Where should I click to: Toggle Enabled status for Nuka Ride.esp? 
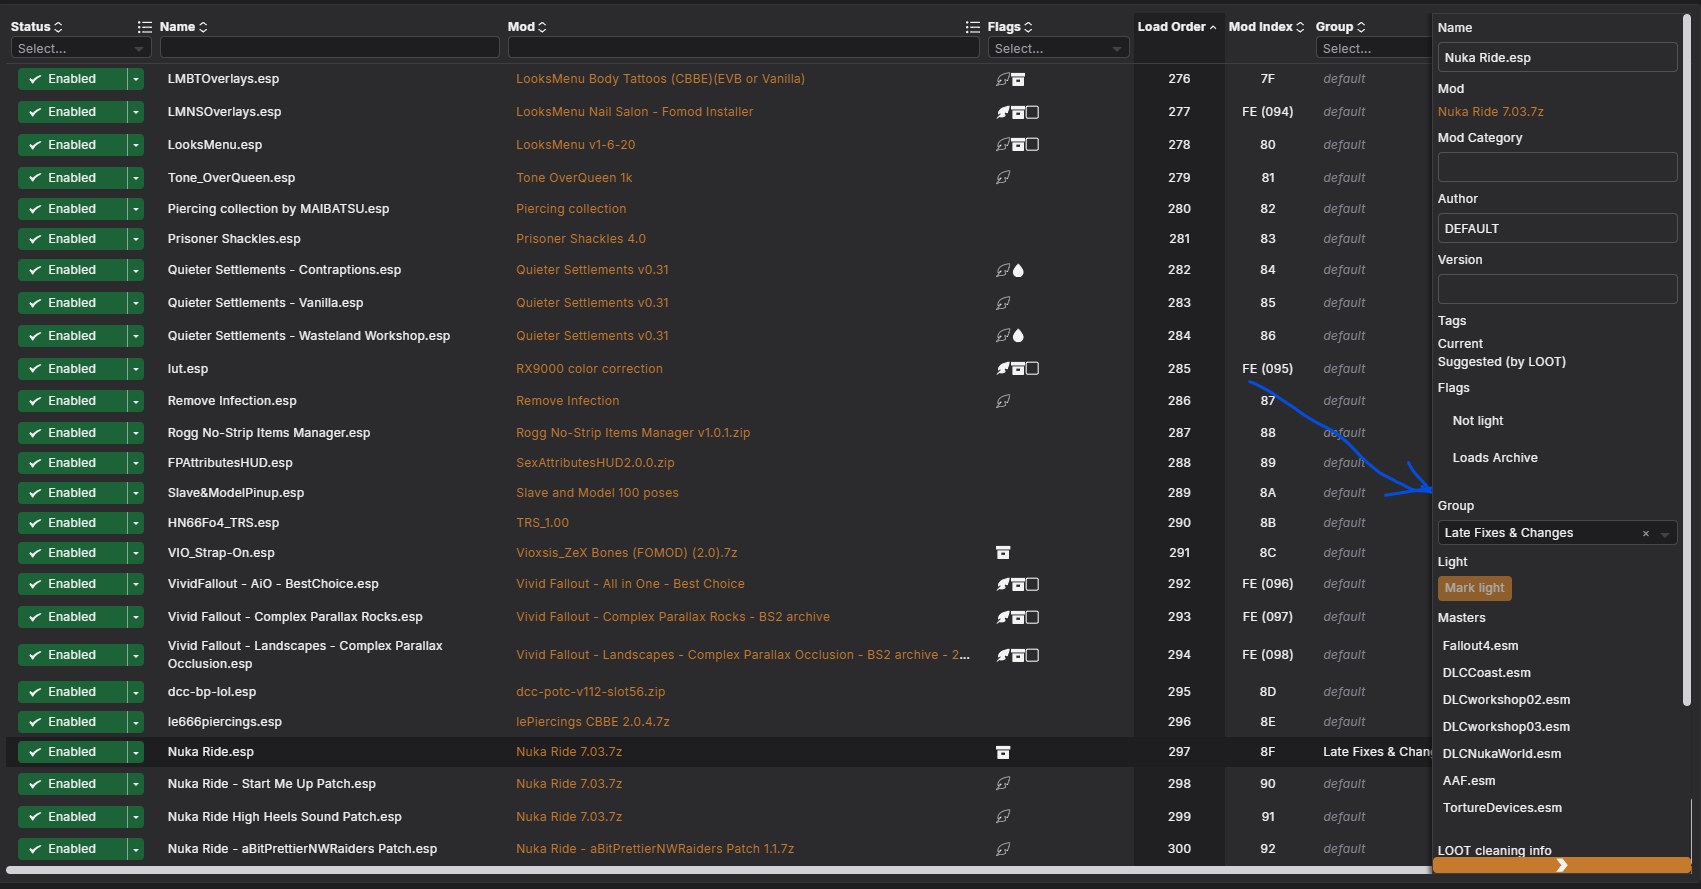[72, 752]
